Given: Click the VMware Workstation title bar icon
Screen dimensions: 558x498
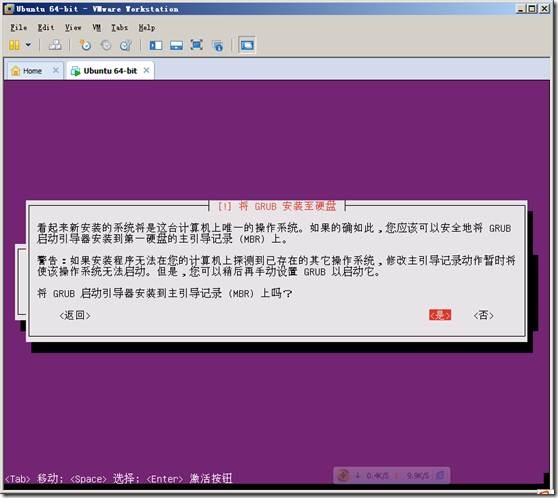Looking at the screenshot, I should (x=9, y=9).
